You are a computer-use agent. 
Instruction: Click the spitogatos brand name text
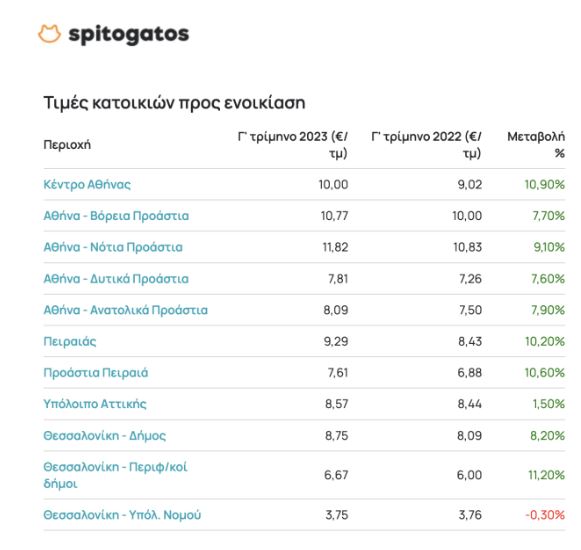tap(129, 35)
